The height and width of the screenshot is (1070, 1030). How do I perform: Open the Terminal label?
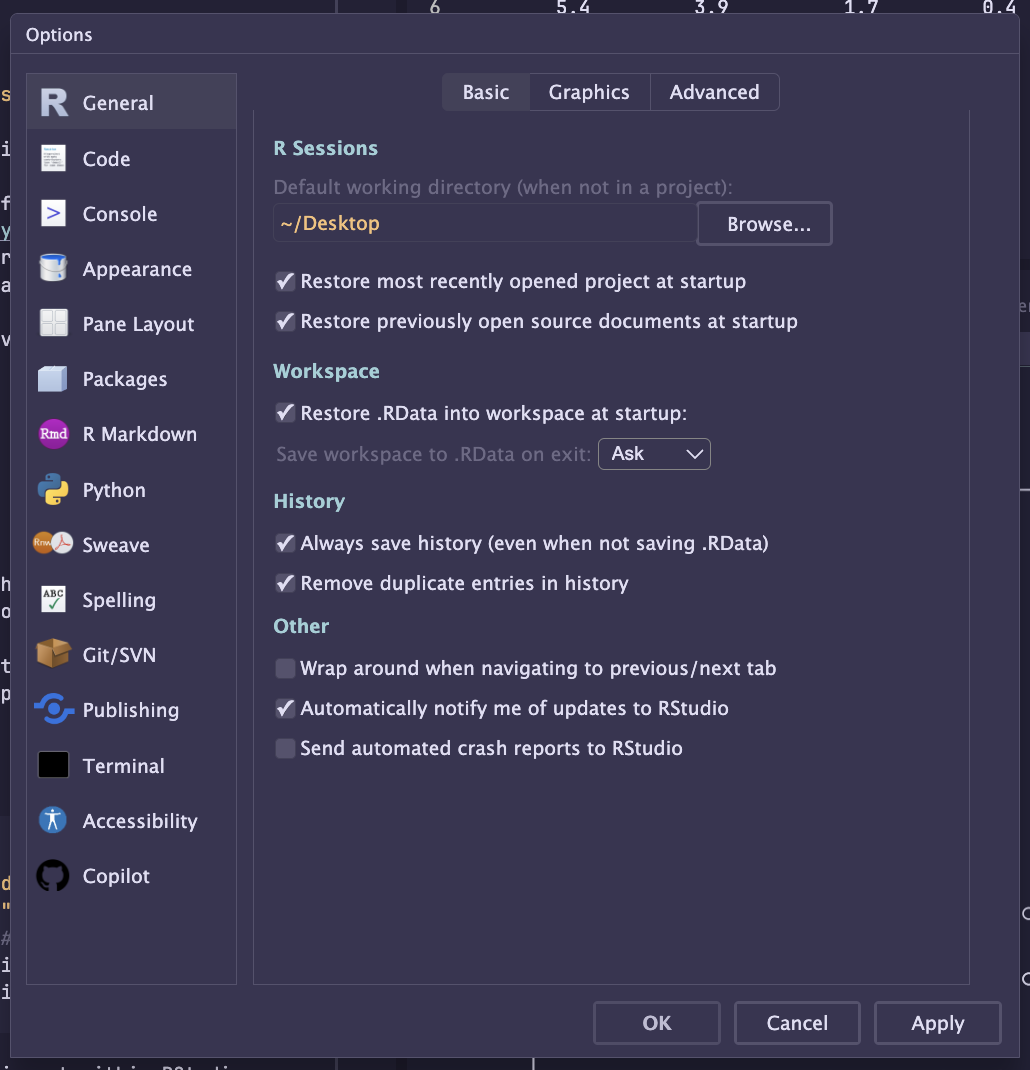tap(124, 766)
